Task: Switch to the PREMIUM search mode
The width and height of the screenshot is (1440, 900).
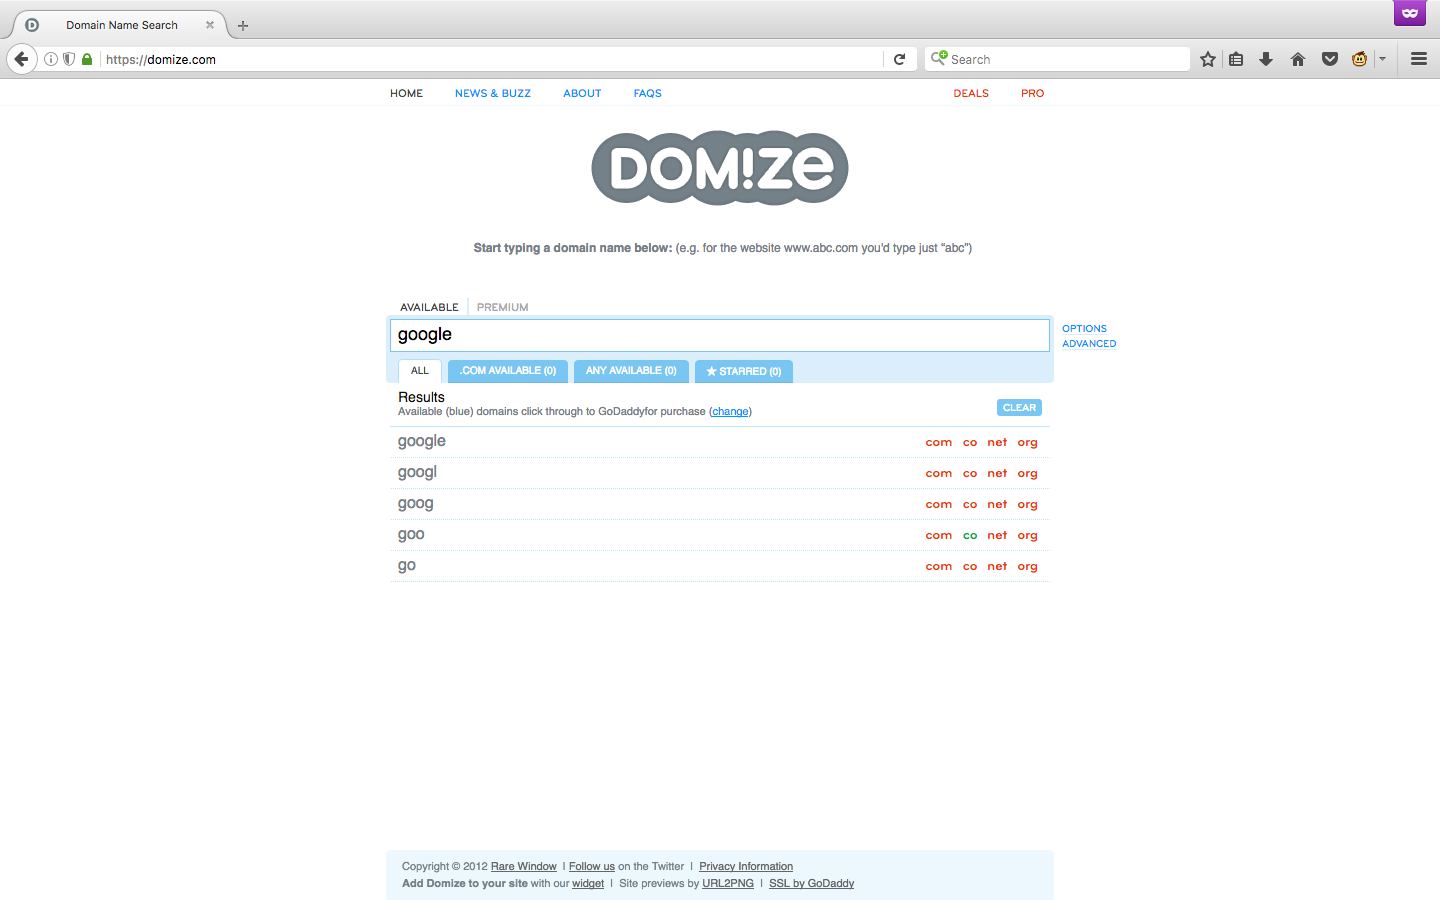Action: (x=502, y=307)
